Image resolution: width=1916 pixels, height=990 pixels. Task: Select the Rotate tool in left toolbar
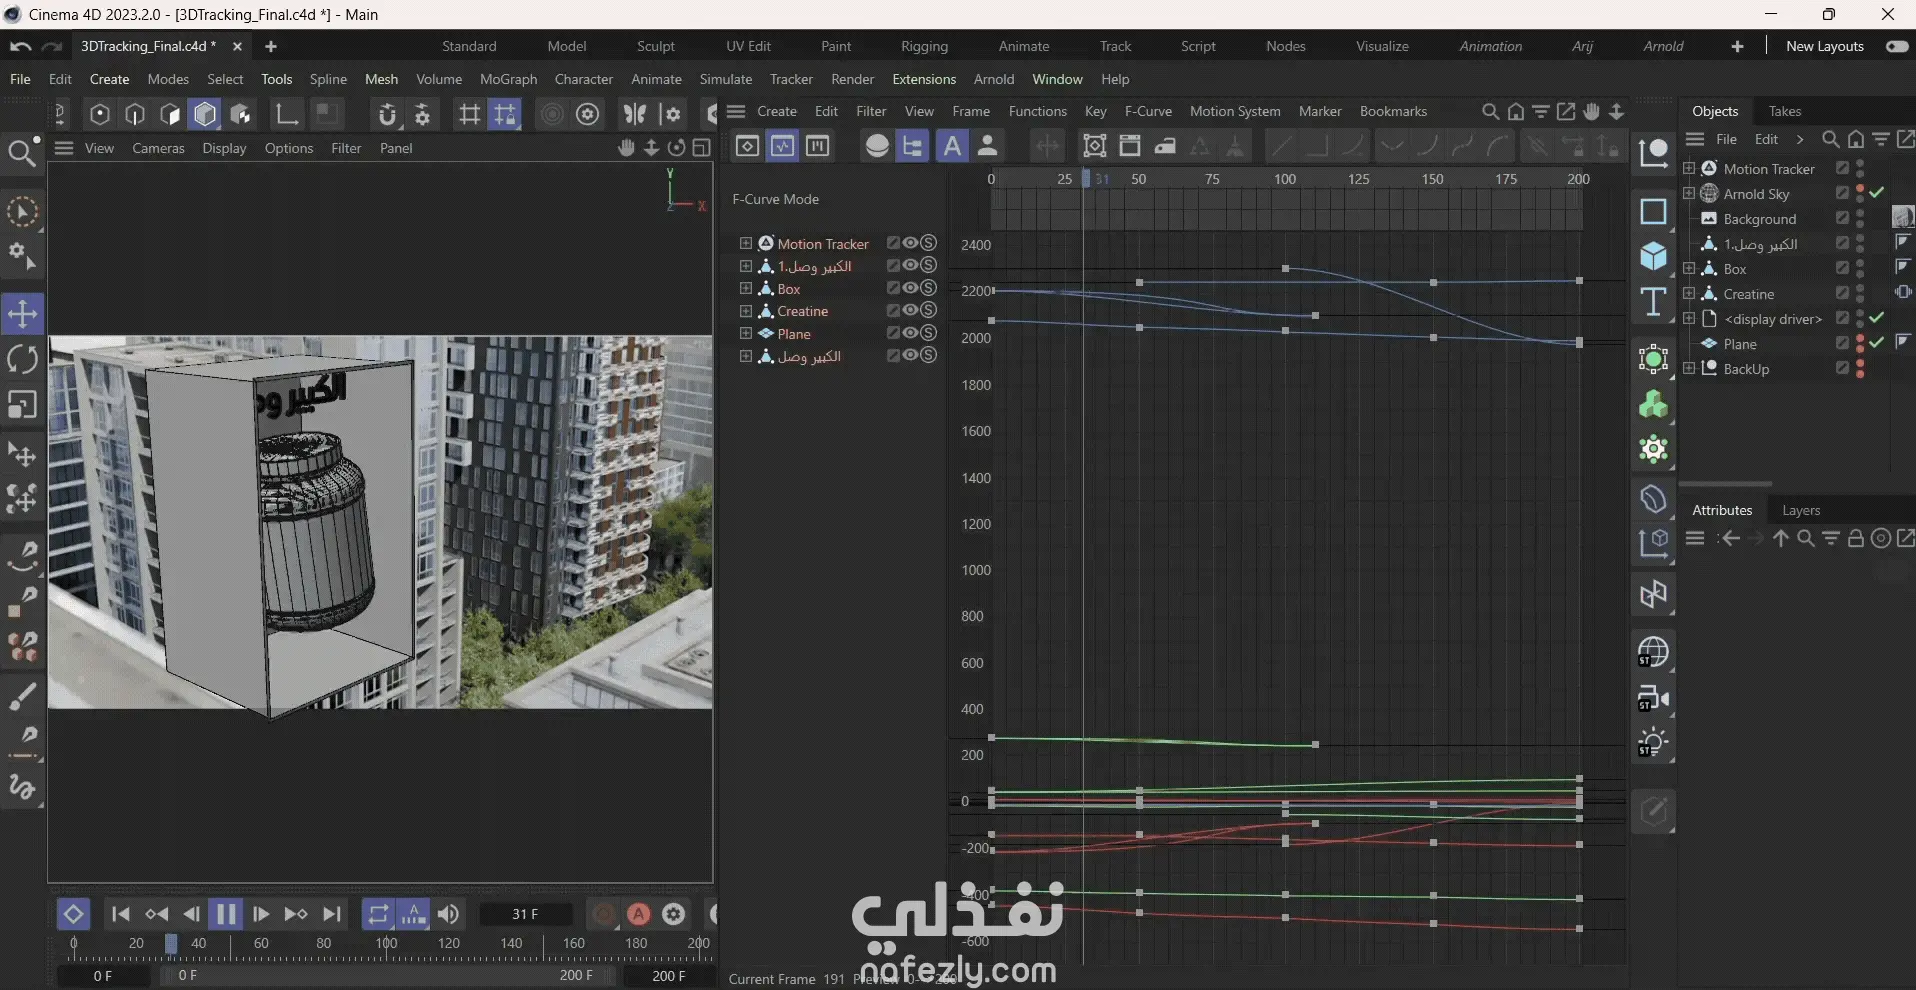[22, 359]
